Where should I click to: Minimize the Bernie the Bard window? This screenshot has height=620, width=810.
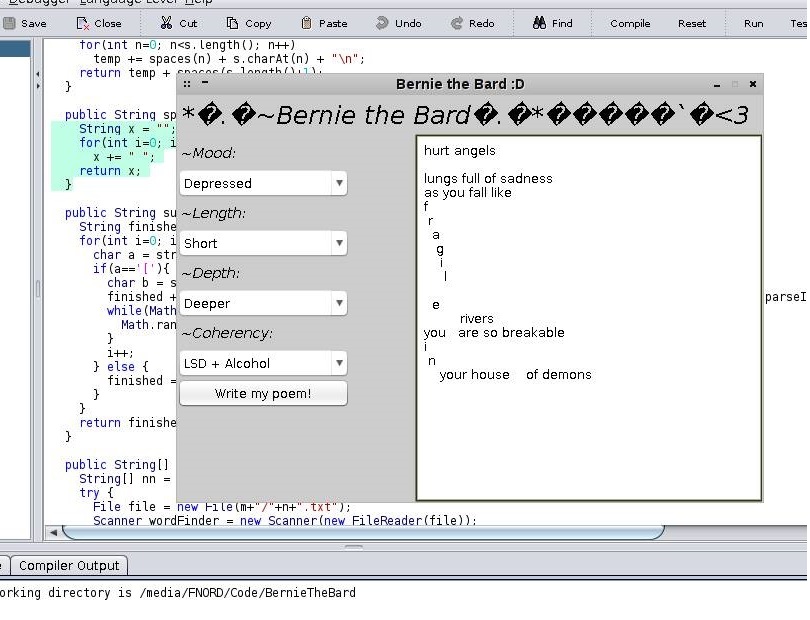point(717,85)
